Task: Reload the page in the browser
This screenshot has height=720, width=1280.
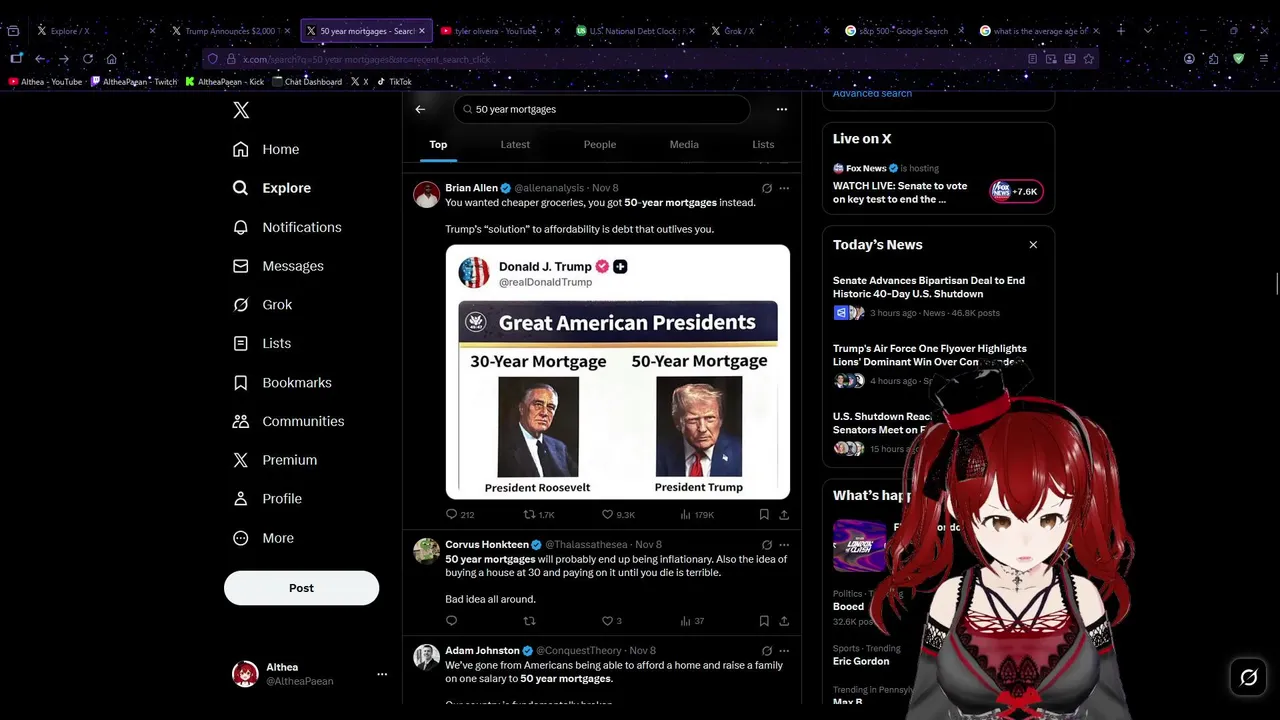Action: (x=87, y=59)
